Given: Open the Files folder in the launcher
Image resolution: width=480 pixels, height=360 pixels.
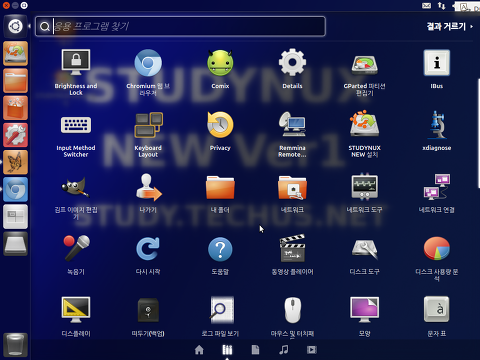Looking at the screenshot, I should tap(15, 81).
